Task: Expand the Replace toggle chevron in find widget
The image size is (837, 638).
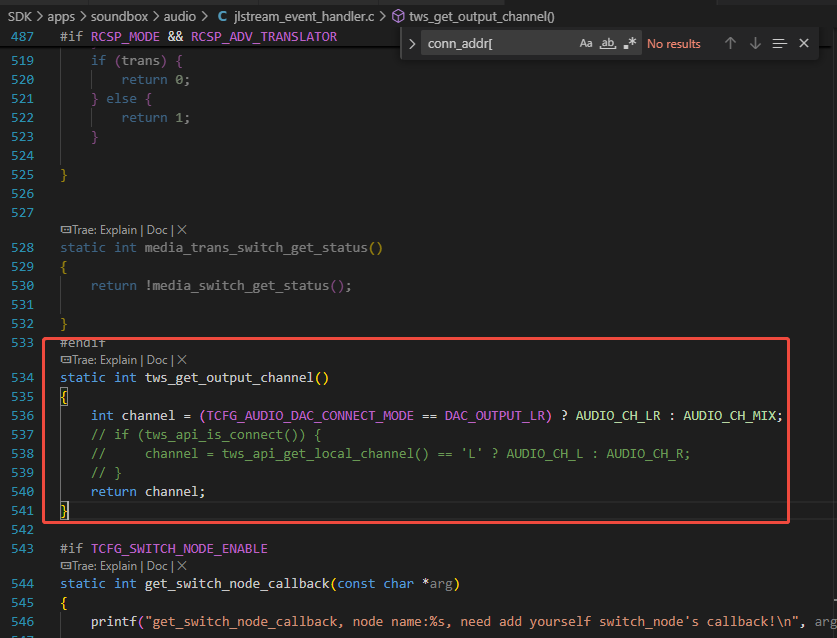Action: 412,44
